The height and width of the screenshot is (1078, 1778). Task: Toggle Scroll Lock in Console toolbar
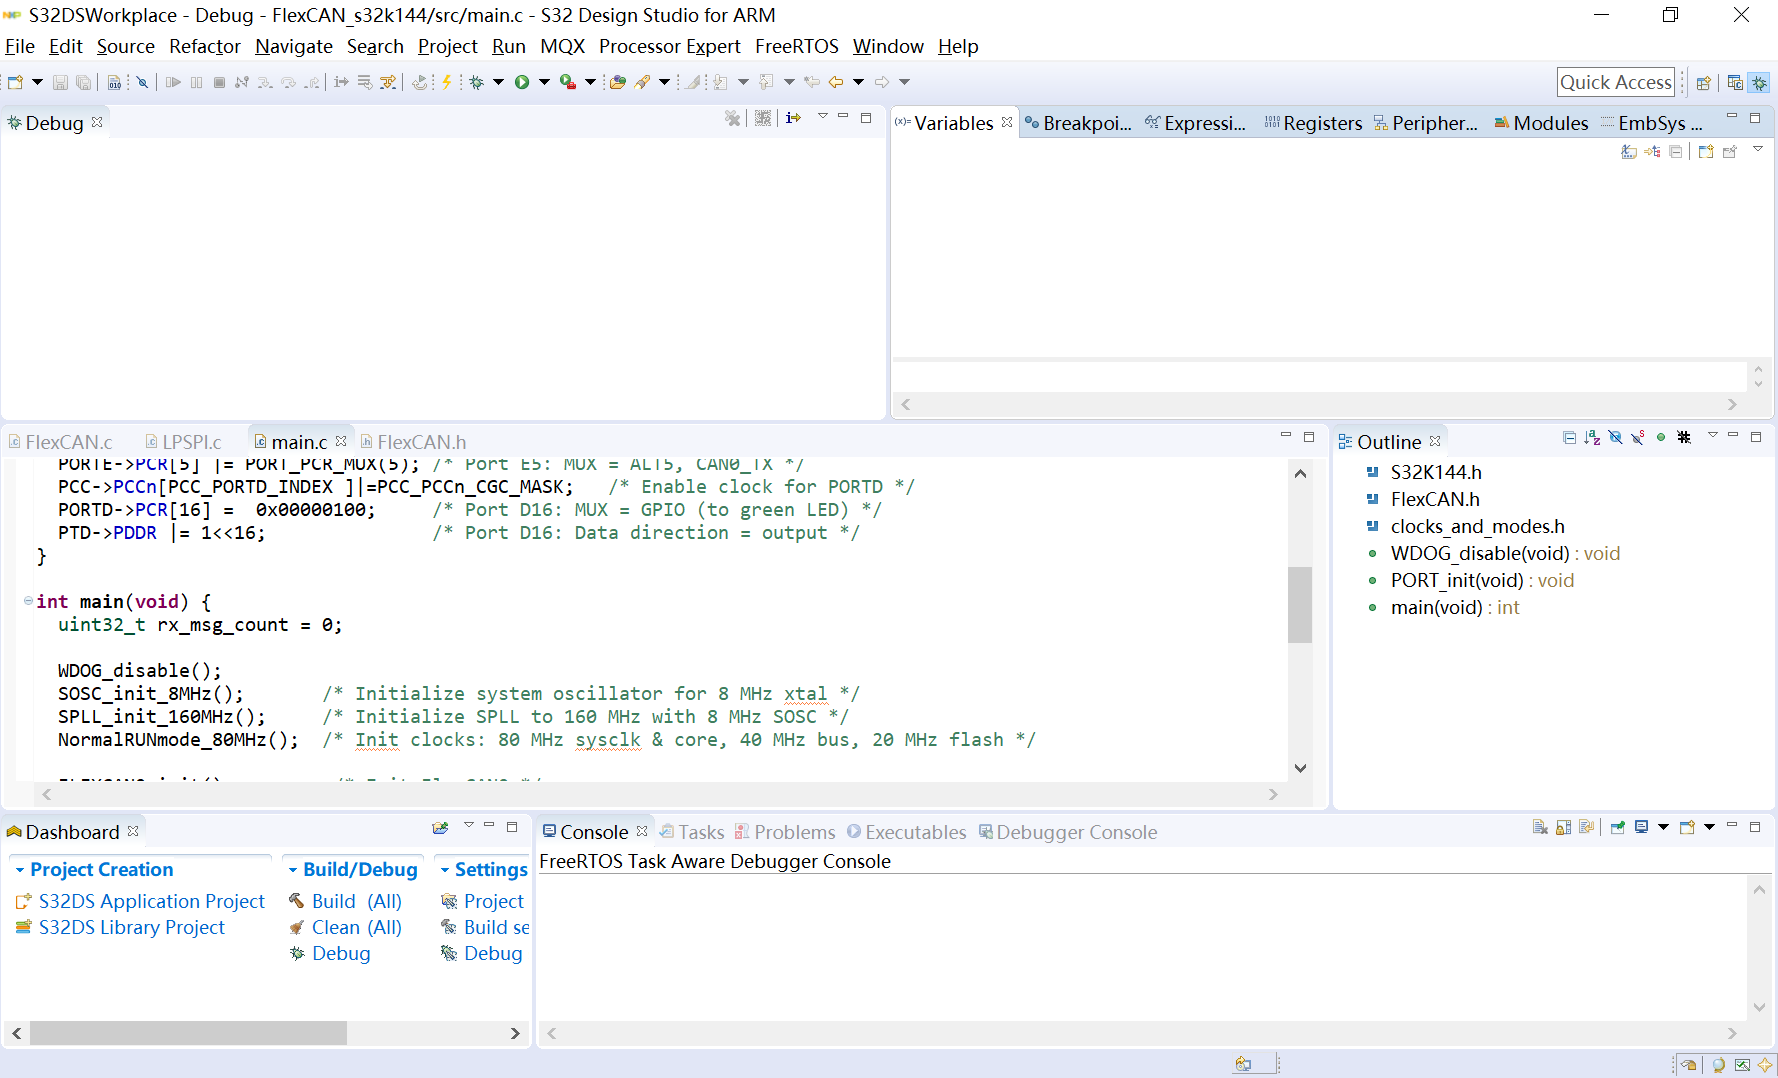[1563, 827]
